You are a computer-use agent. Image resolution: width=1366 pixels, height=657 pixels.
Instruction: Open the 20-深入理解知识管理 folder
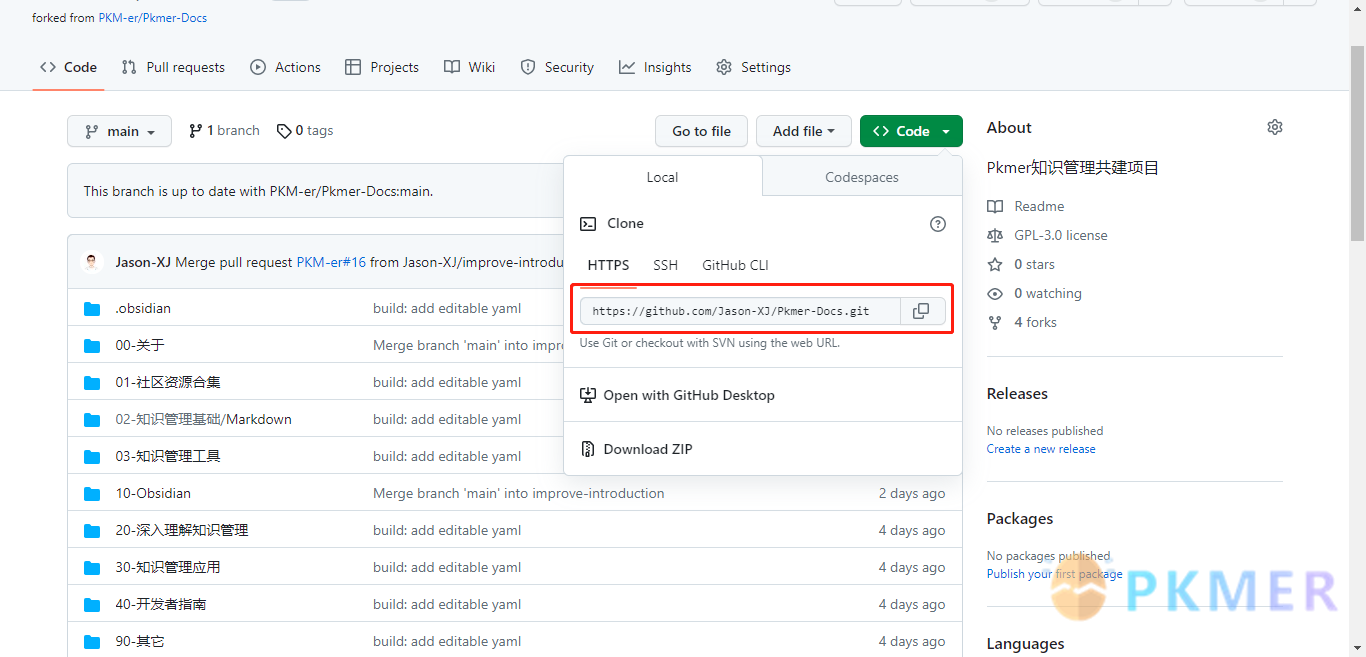(182, 530)
